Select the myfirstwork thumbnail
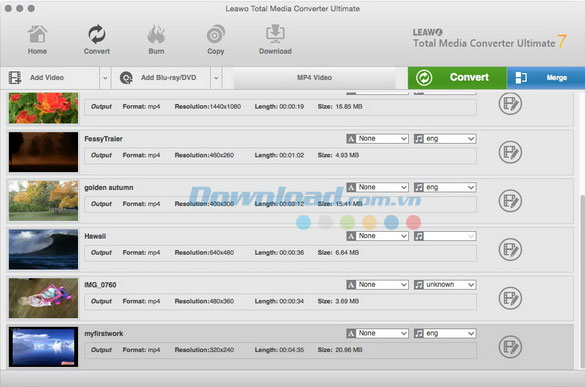This screenshot has width=585, height=387. (x=44, y=347)
